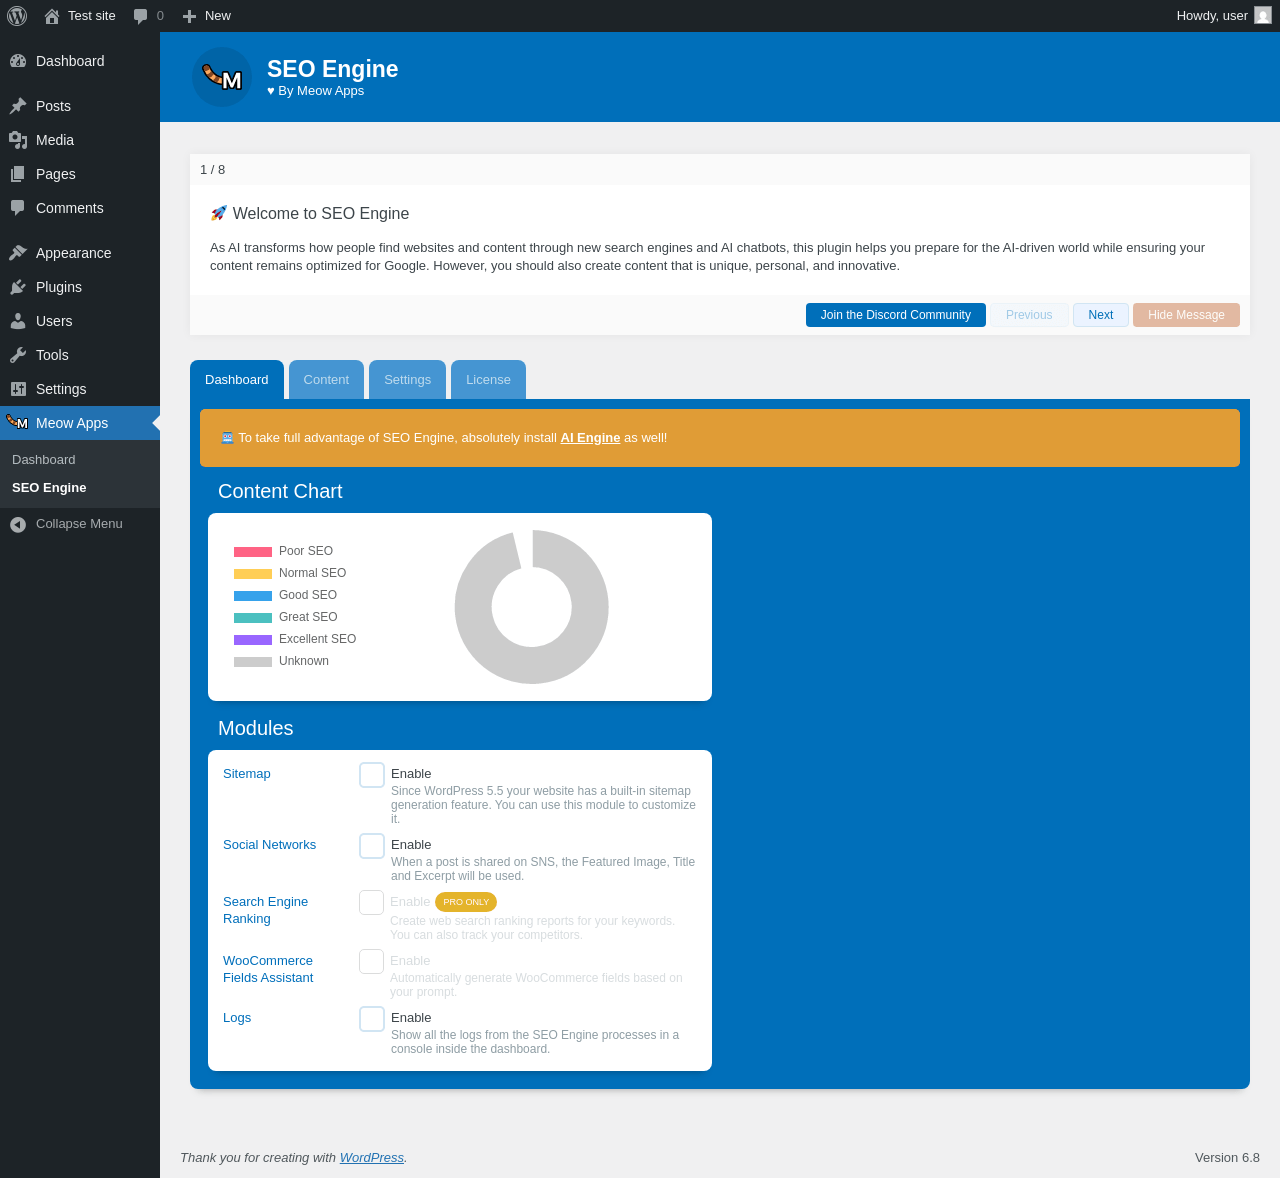Click the Plugins plug icon

pos(18,287)
